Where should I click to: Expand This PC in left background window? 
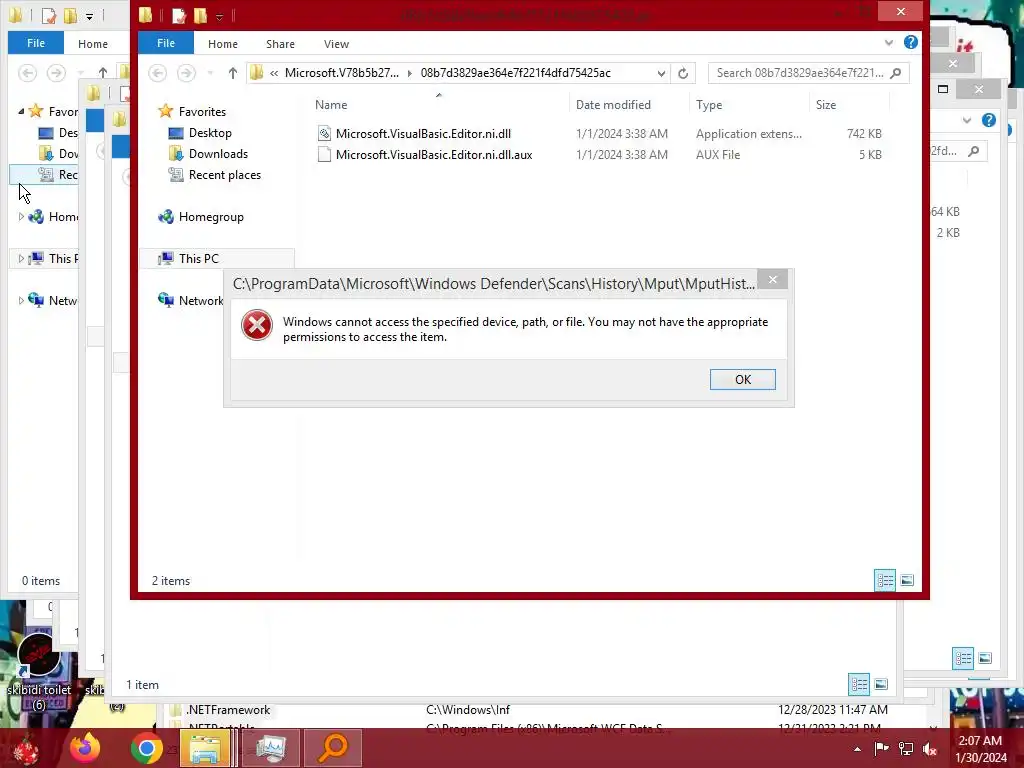click(x=21, y=259)
